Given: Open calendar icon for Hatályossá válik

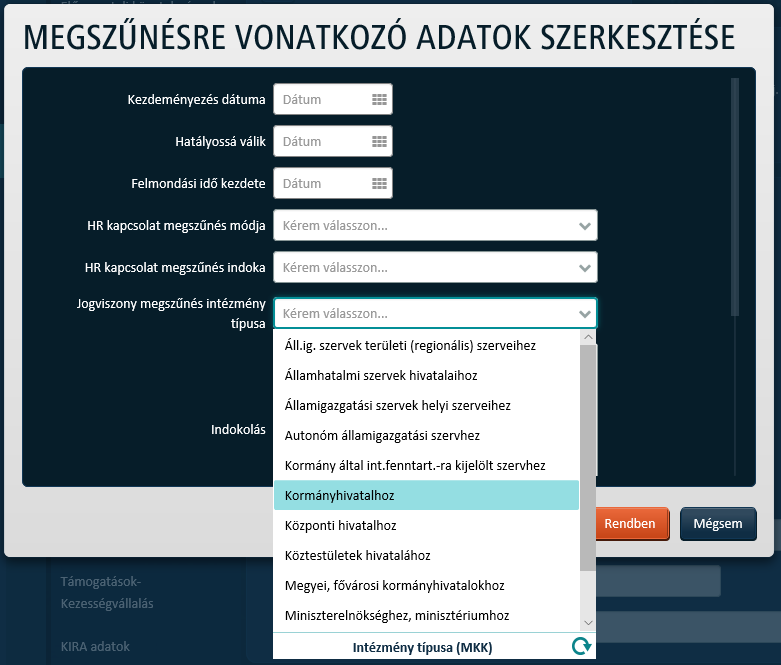Looking at the screenshot, I should click(x=379, y=141).
